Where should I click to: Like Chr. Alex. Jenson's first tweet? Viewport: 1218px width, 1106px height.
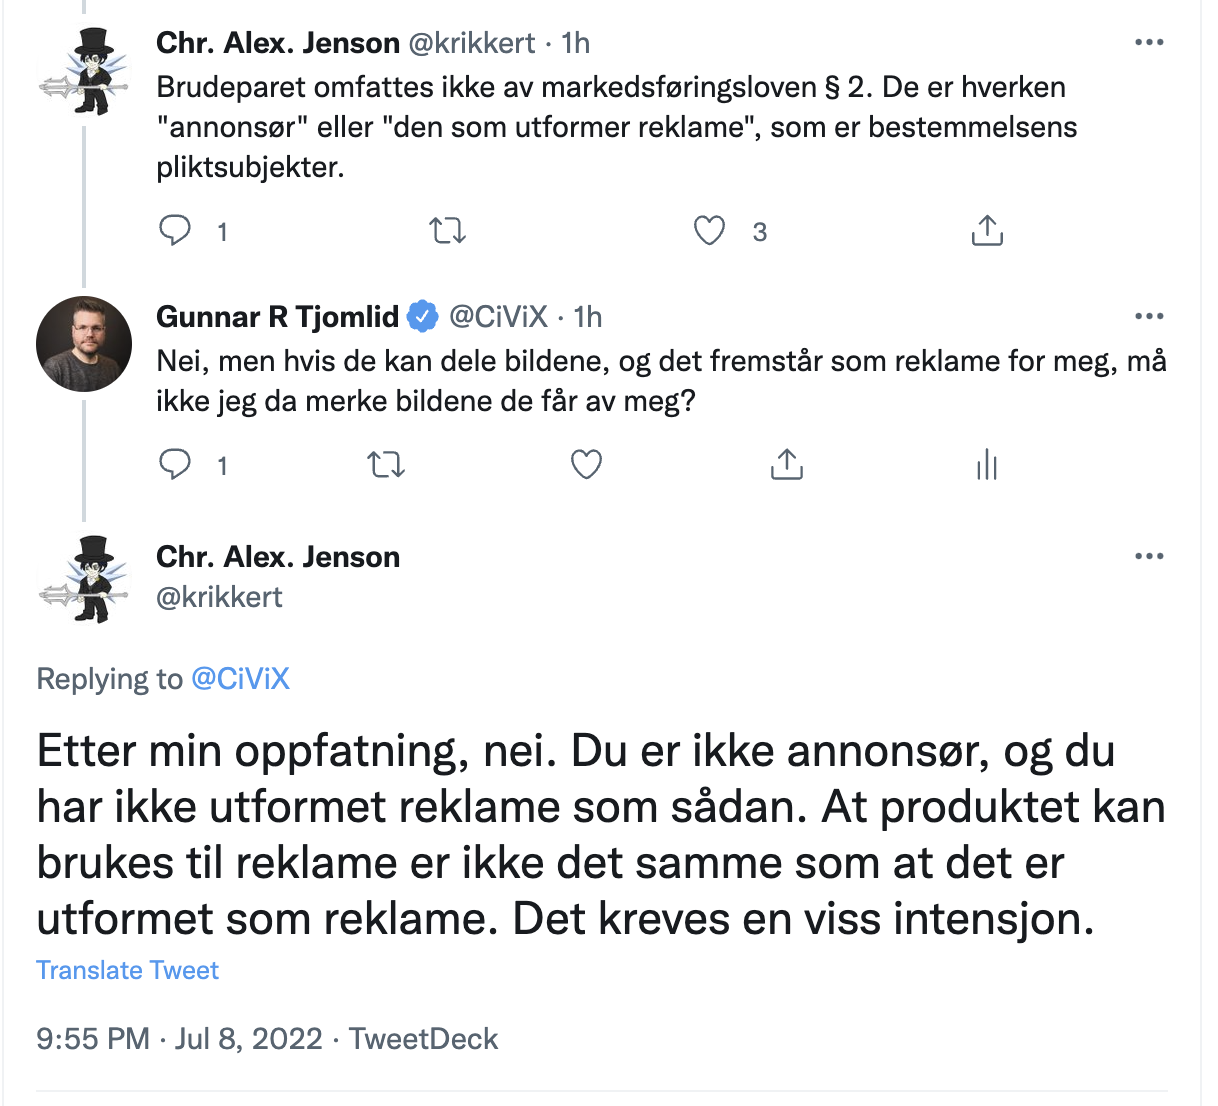coord(708,230)
